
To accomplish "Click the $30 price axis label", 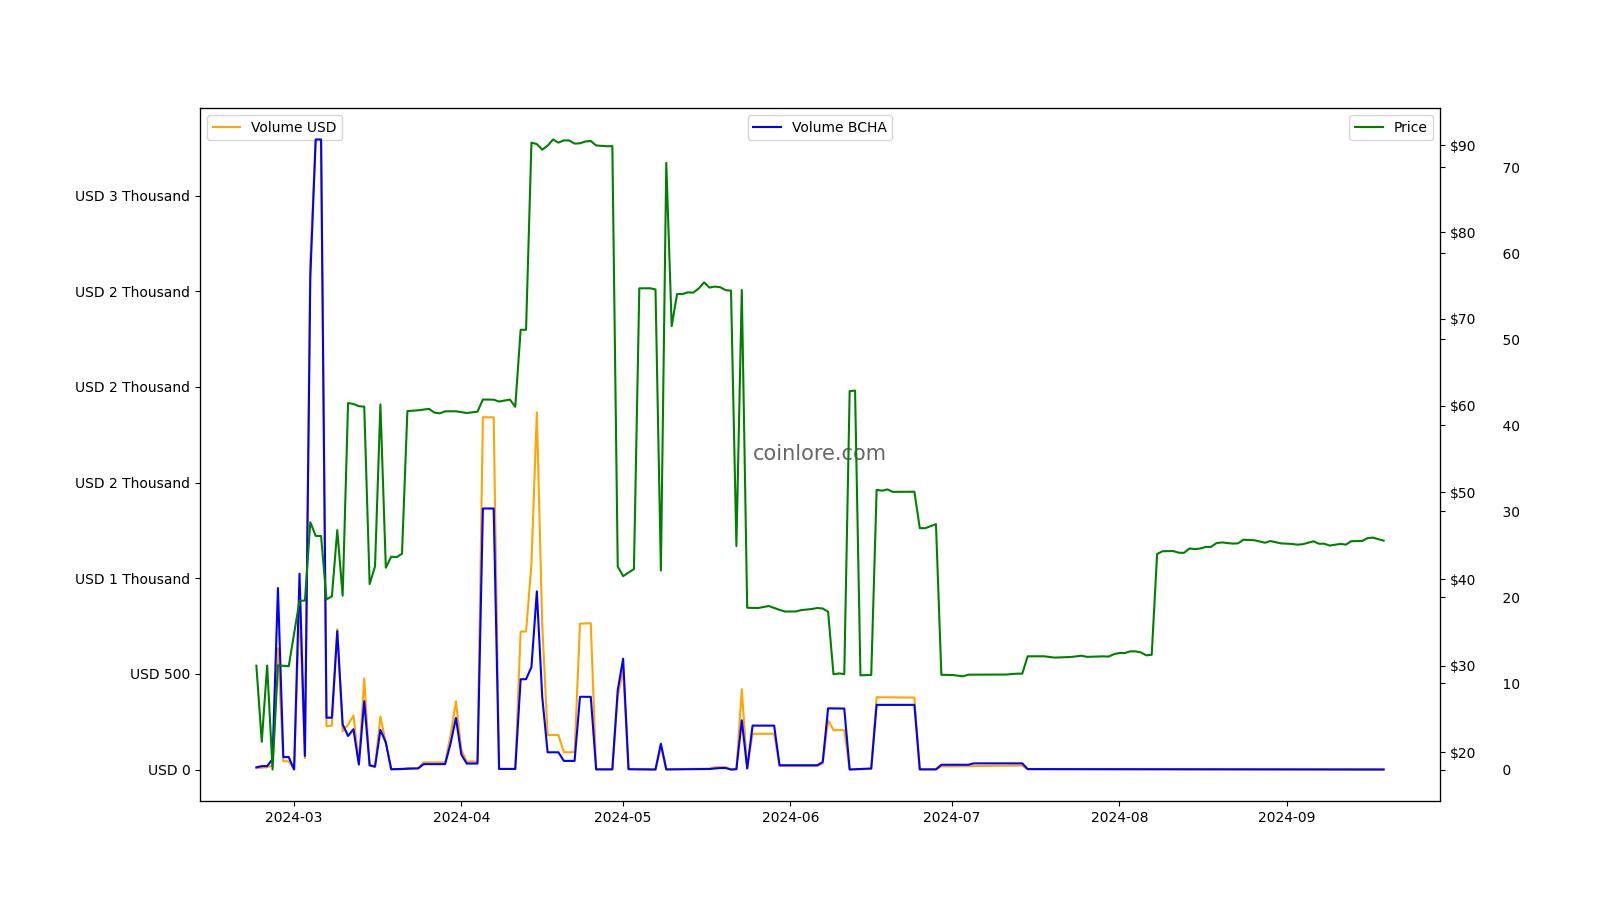I will tap(1462, 666).
